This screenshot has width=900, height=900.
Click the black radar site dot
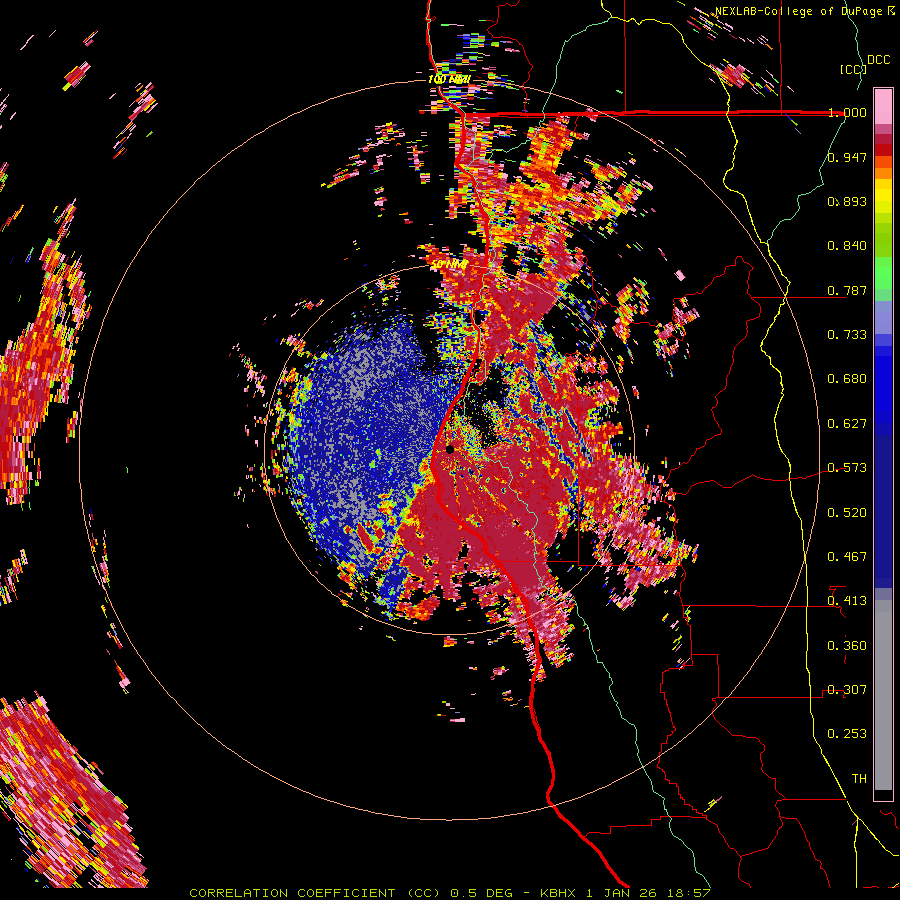point(450,449)
